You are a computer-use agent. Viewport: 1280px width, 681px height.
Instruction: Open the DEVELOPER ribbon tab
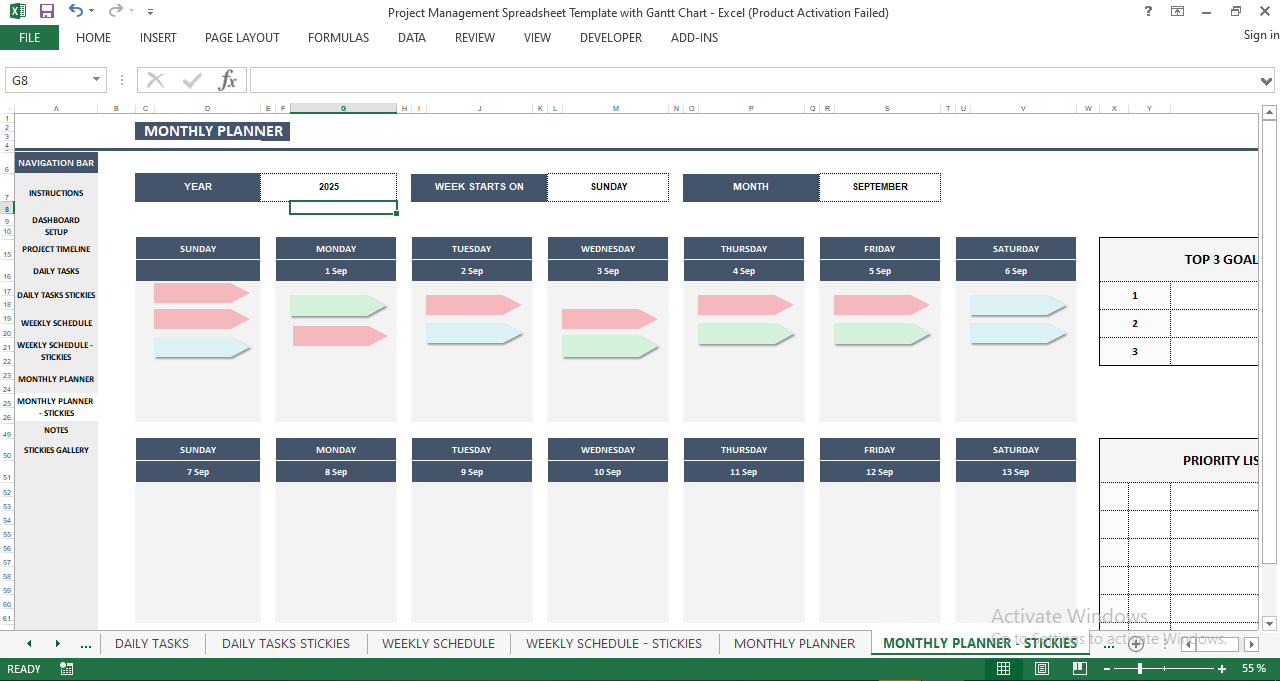coord(610,38)
